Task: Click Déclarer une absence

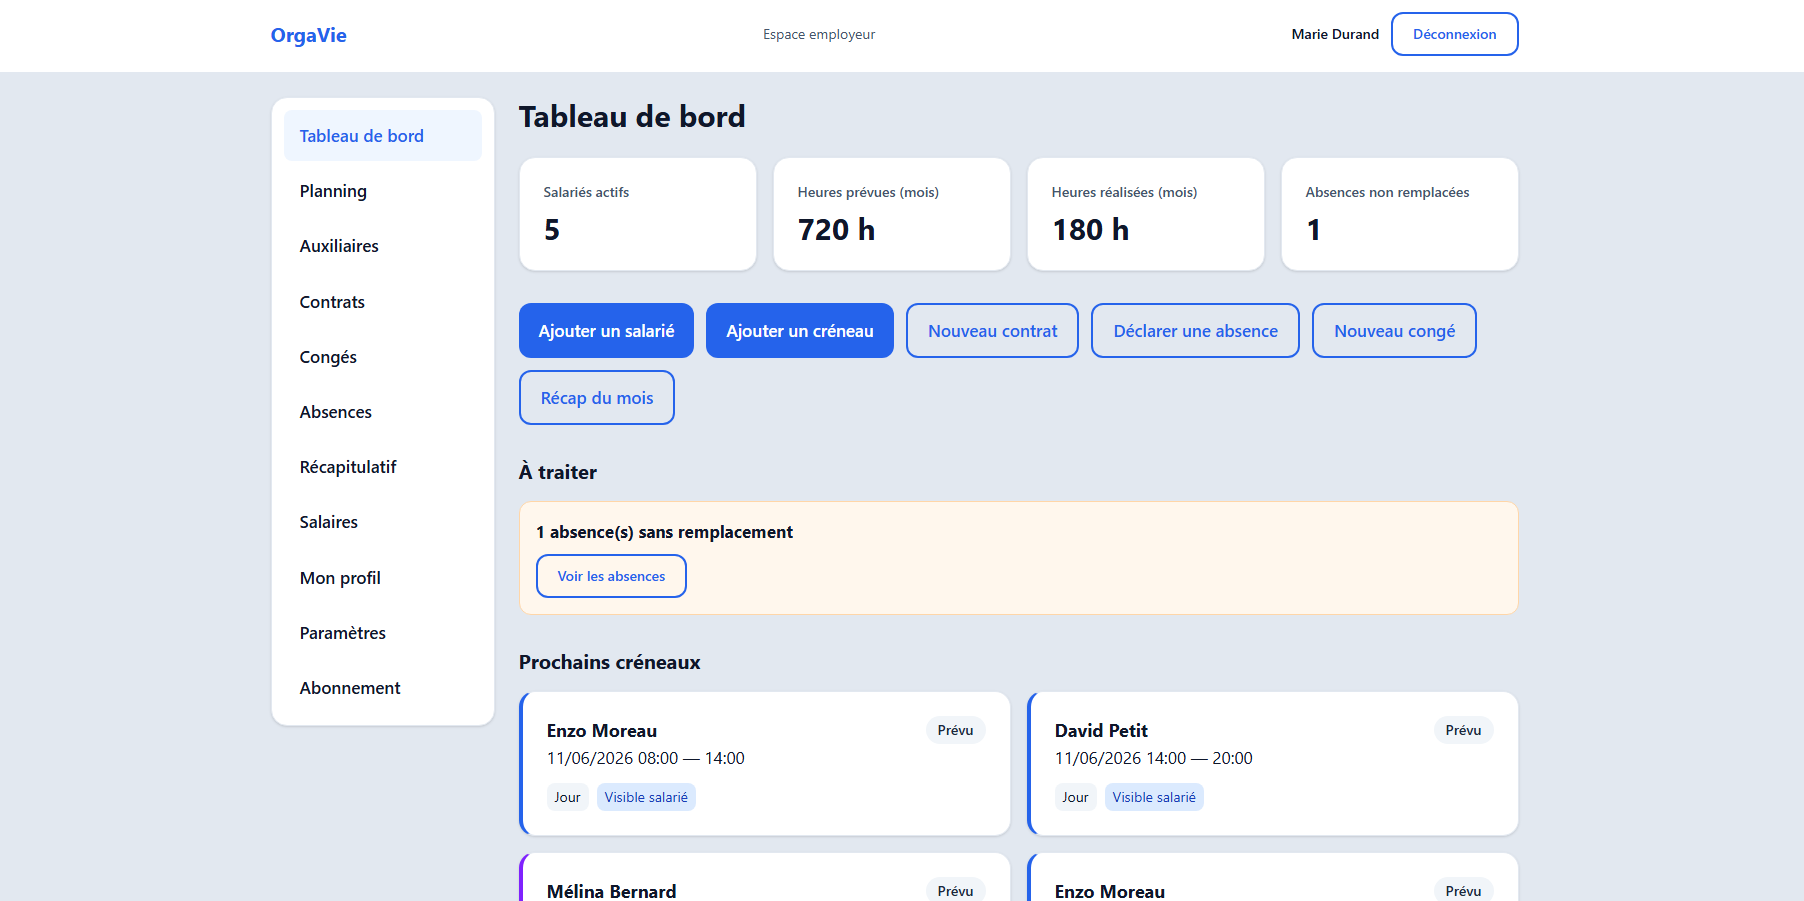Action: point(1195,331)
